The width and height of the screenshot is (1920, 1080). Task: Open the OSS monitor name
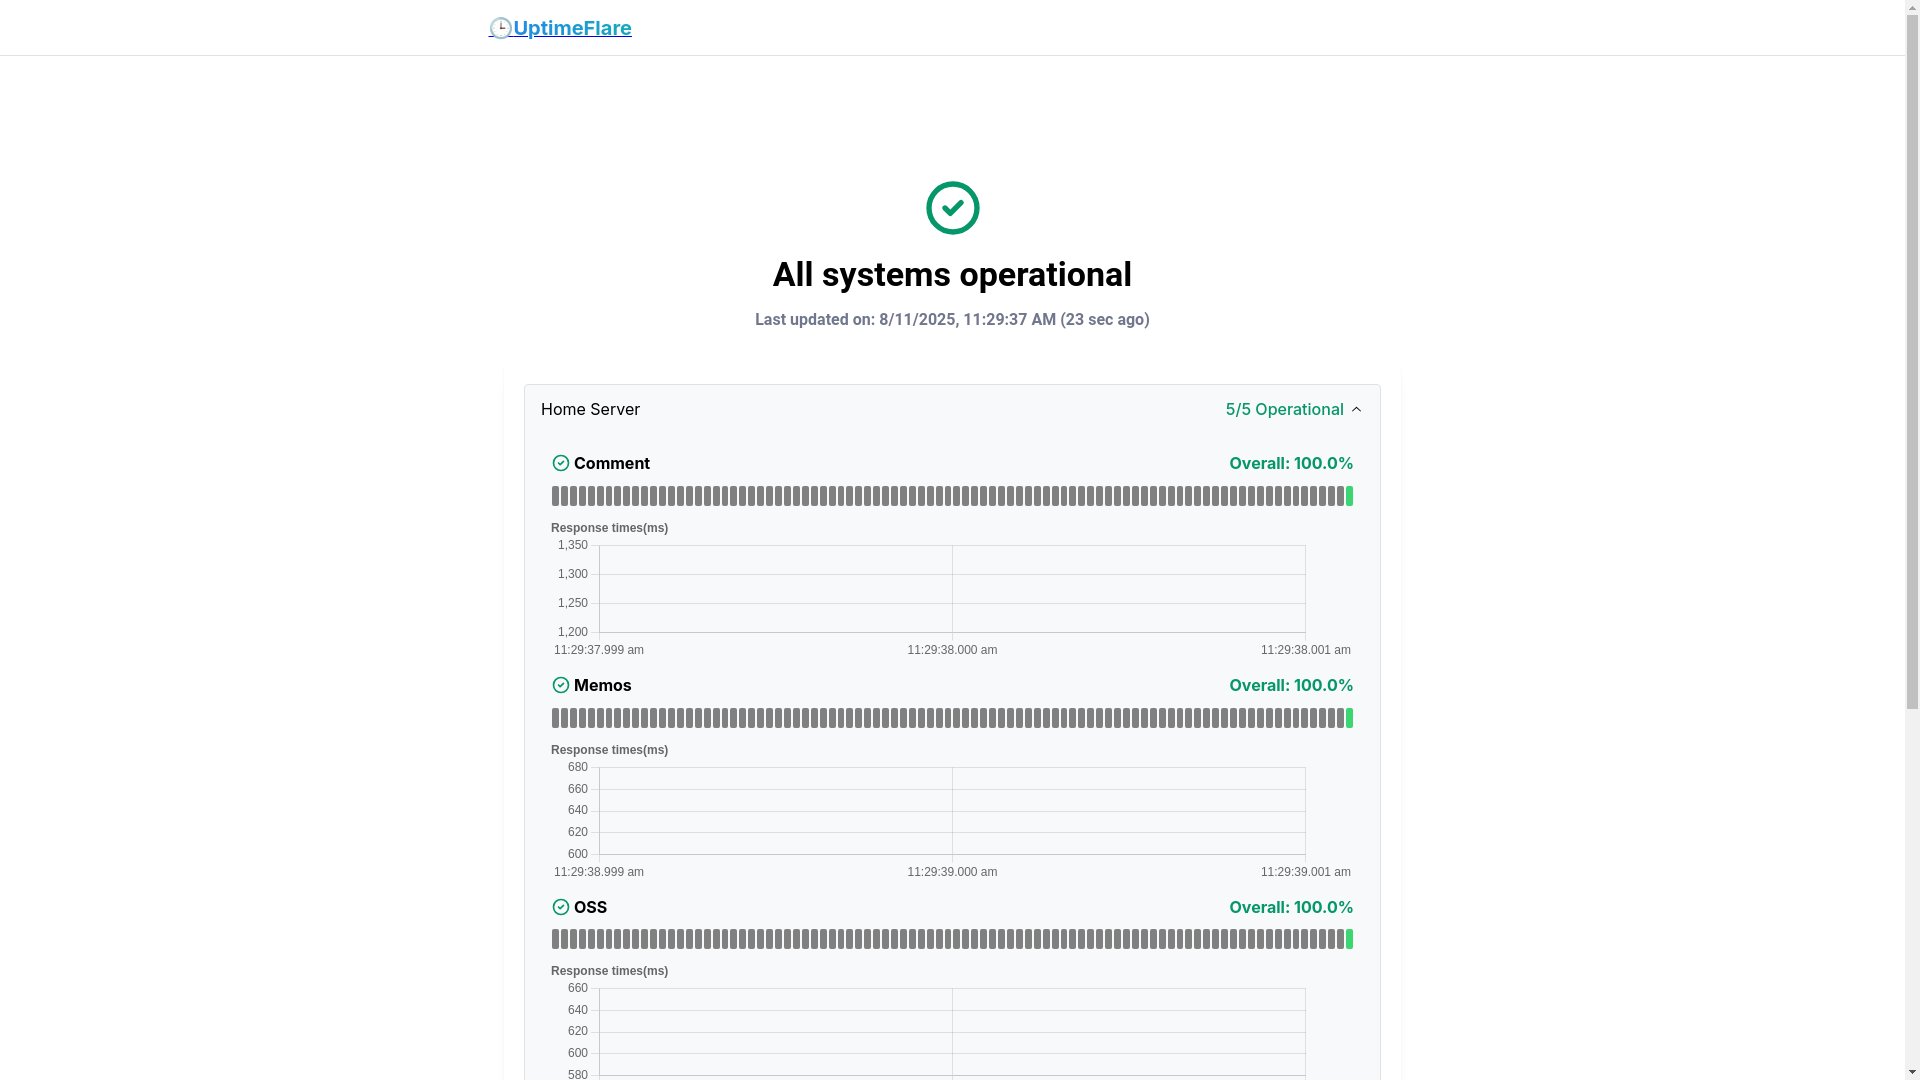pos(590,907)
